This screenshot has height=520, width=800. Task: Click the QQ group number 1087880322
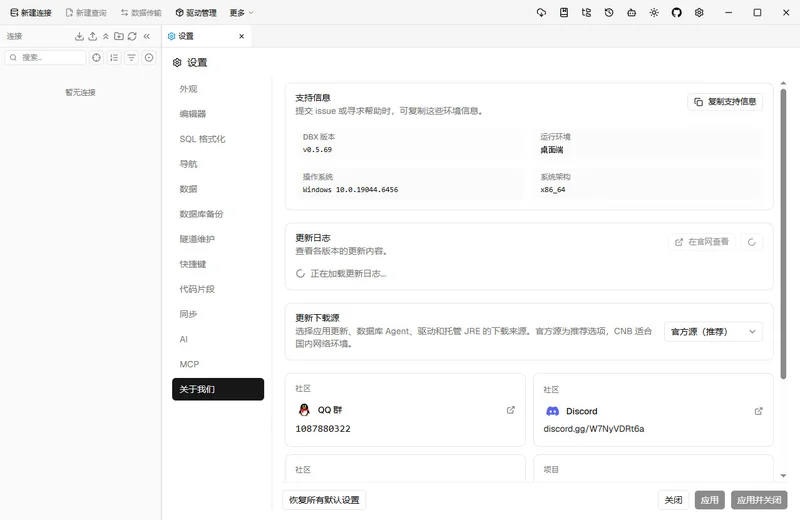(x=323, y=429)
